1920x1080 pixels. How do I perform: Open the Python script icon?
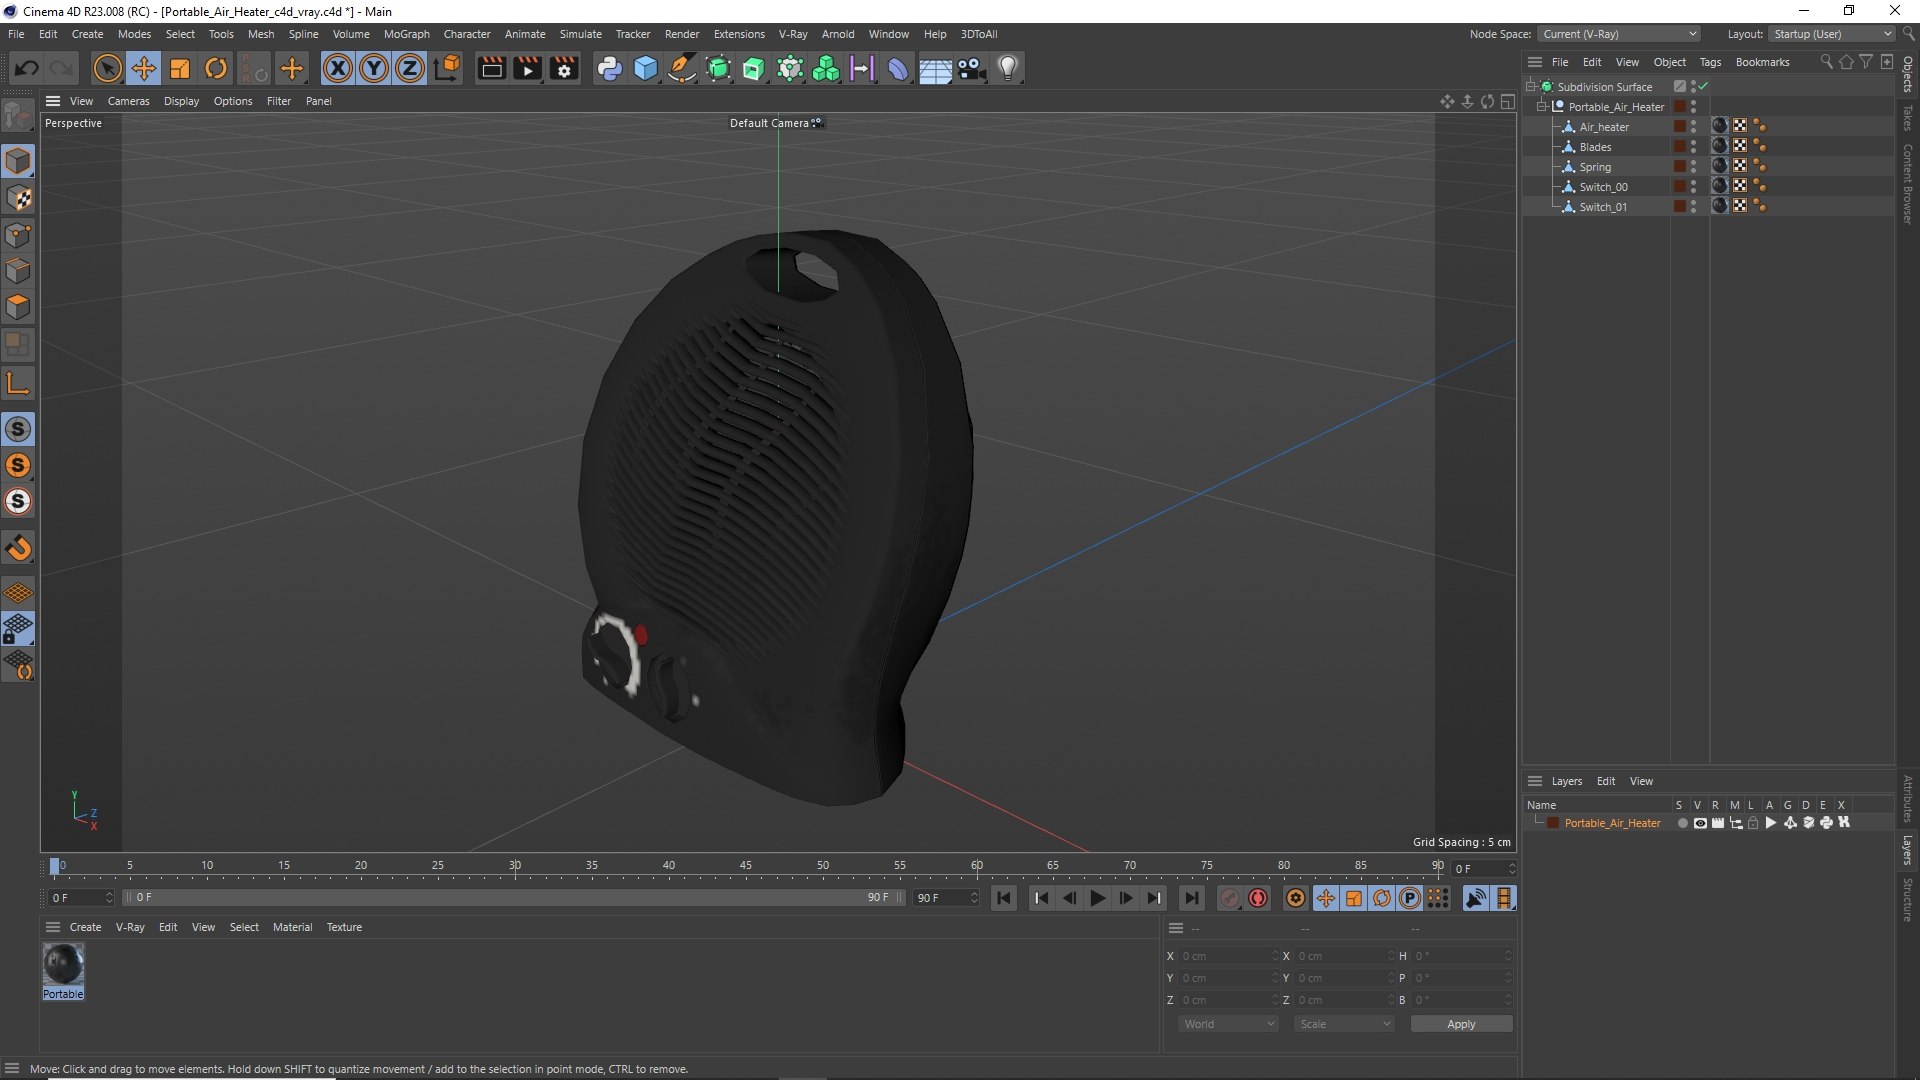[x=609, y=68]
